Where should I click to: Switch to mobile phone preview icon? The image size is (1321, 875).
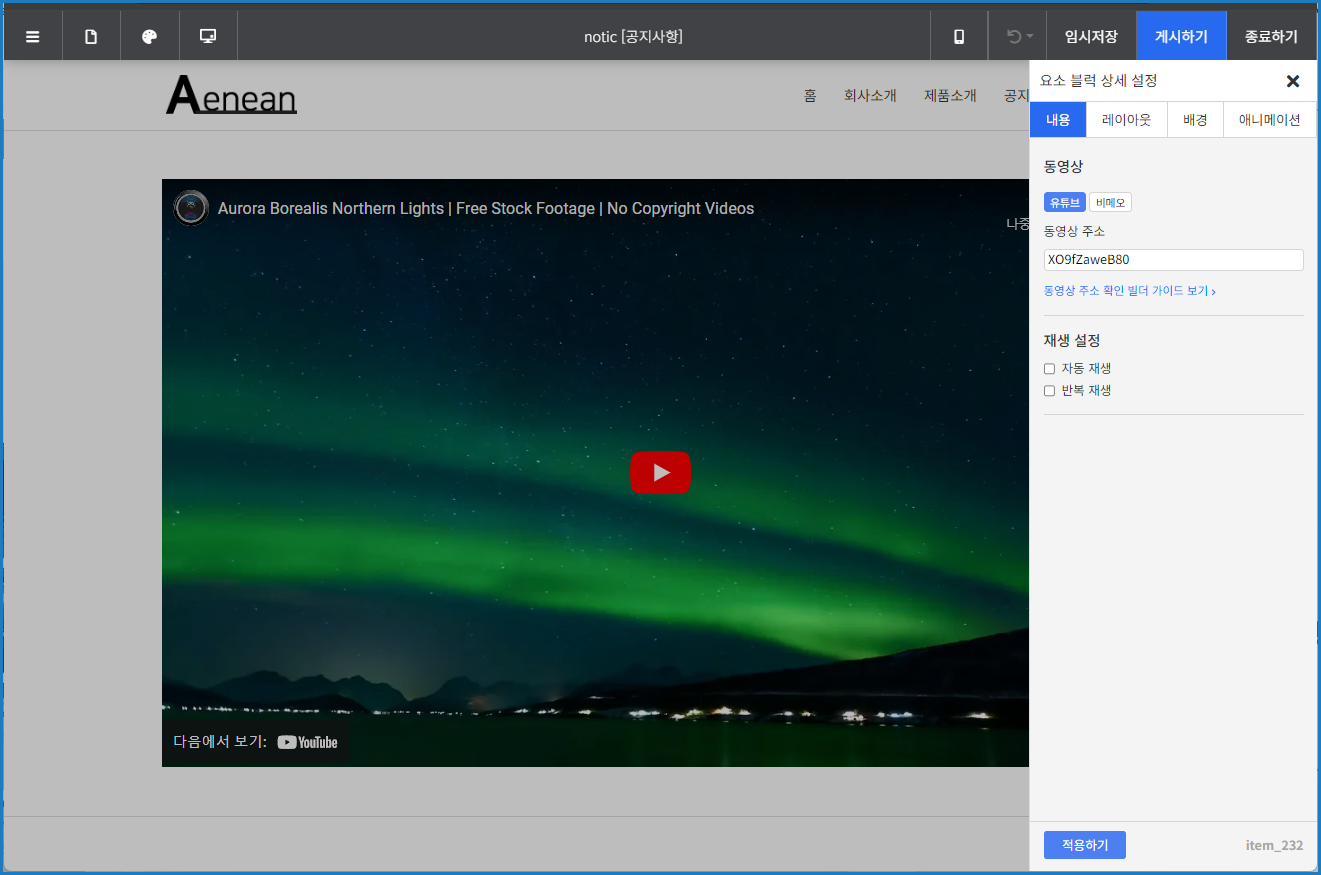tap(959, 37)
